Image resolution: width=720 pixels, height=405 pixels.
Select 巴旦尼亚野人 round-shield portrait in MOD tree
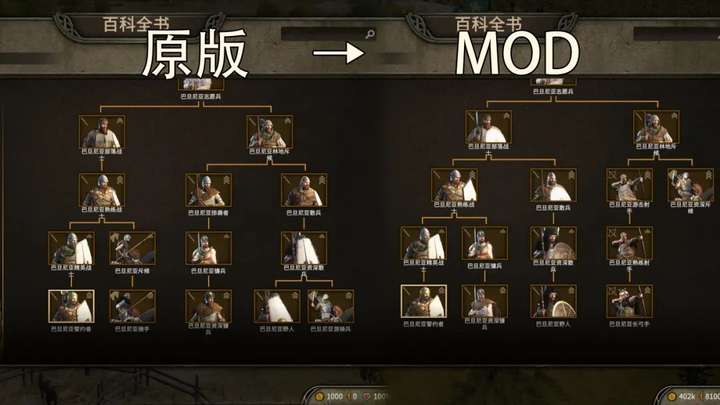click(x=553, y=301)
